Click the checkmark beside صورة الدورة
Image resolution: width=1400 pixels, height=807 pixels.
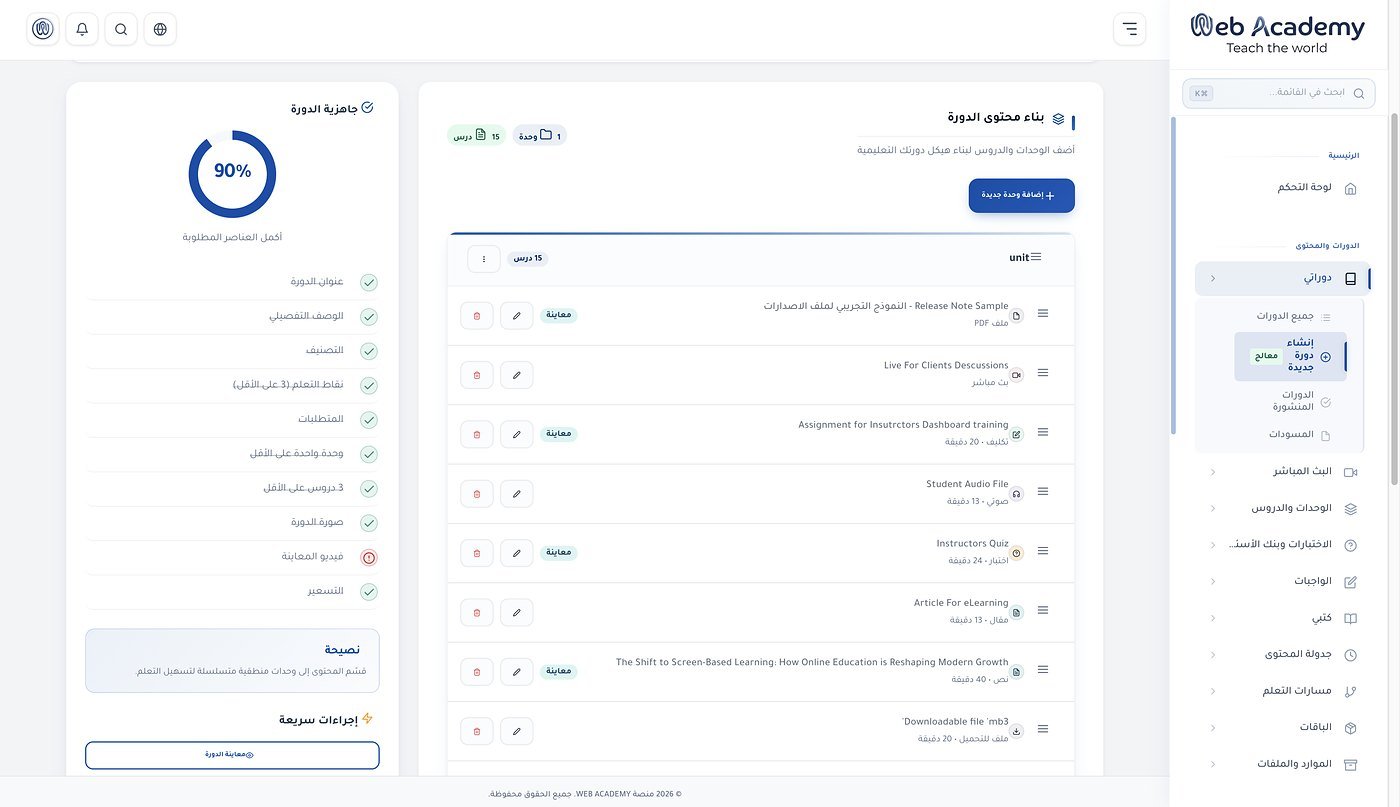pos(369,523)
